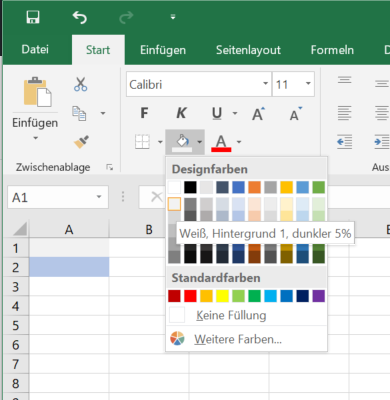
Task: Select row 8 header
Action: coord(16,383)
